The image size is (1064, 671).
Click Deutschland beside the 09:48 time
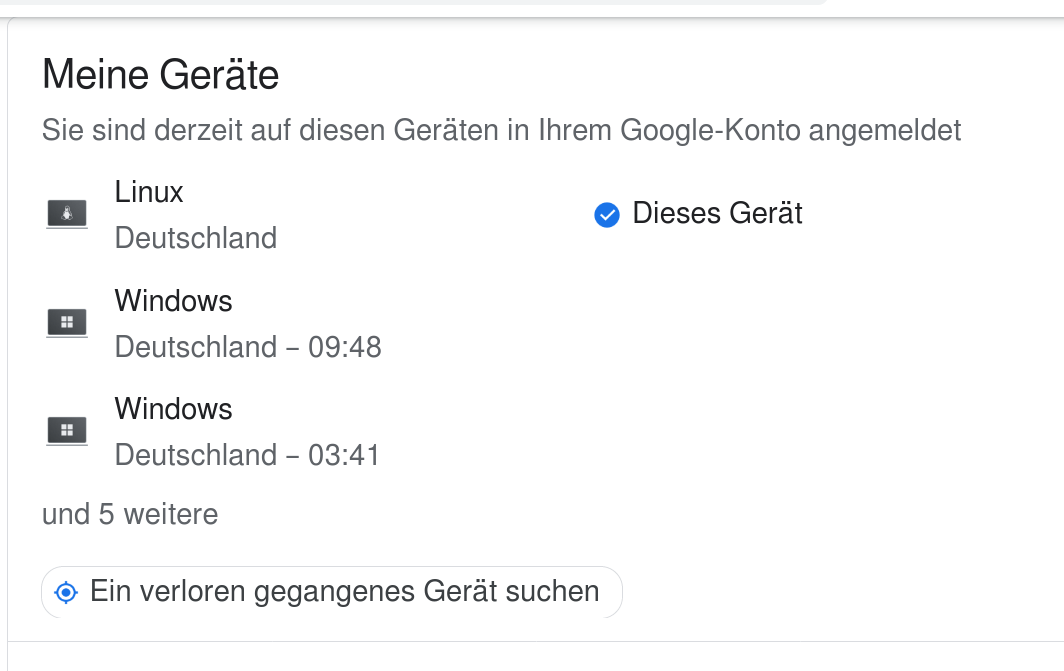click(x=196, y=347)
